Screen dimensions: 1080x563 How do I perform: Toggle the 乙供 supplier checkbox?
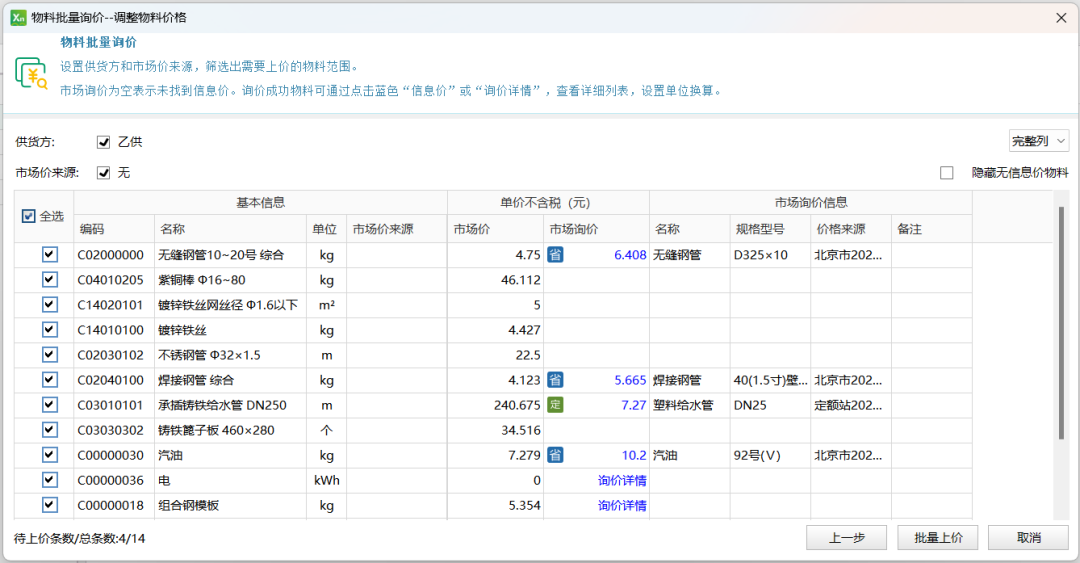(103, 142)
